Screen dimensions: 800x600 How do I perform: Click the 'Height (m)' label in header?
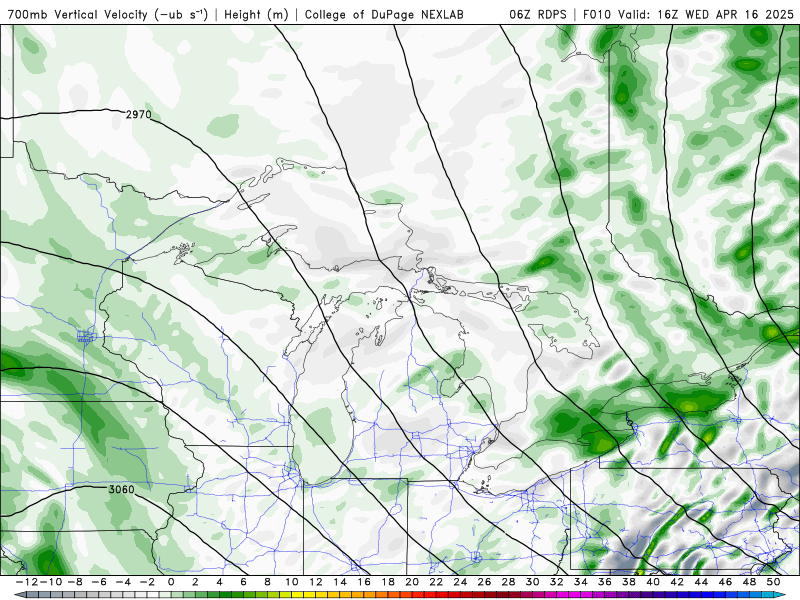pos(257,15)
